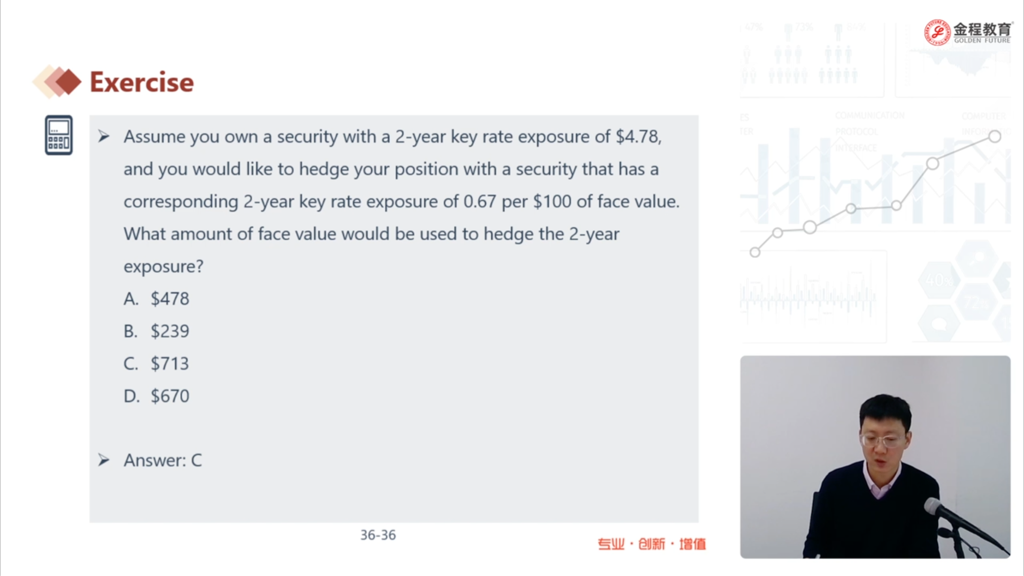Click the 36-36 page number
1024x576 pixels.
tap(378, 535)
